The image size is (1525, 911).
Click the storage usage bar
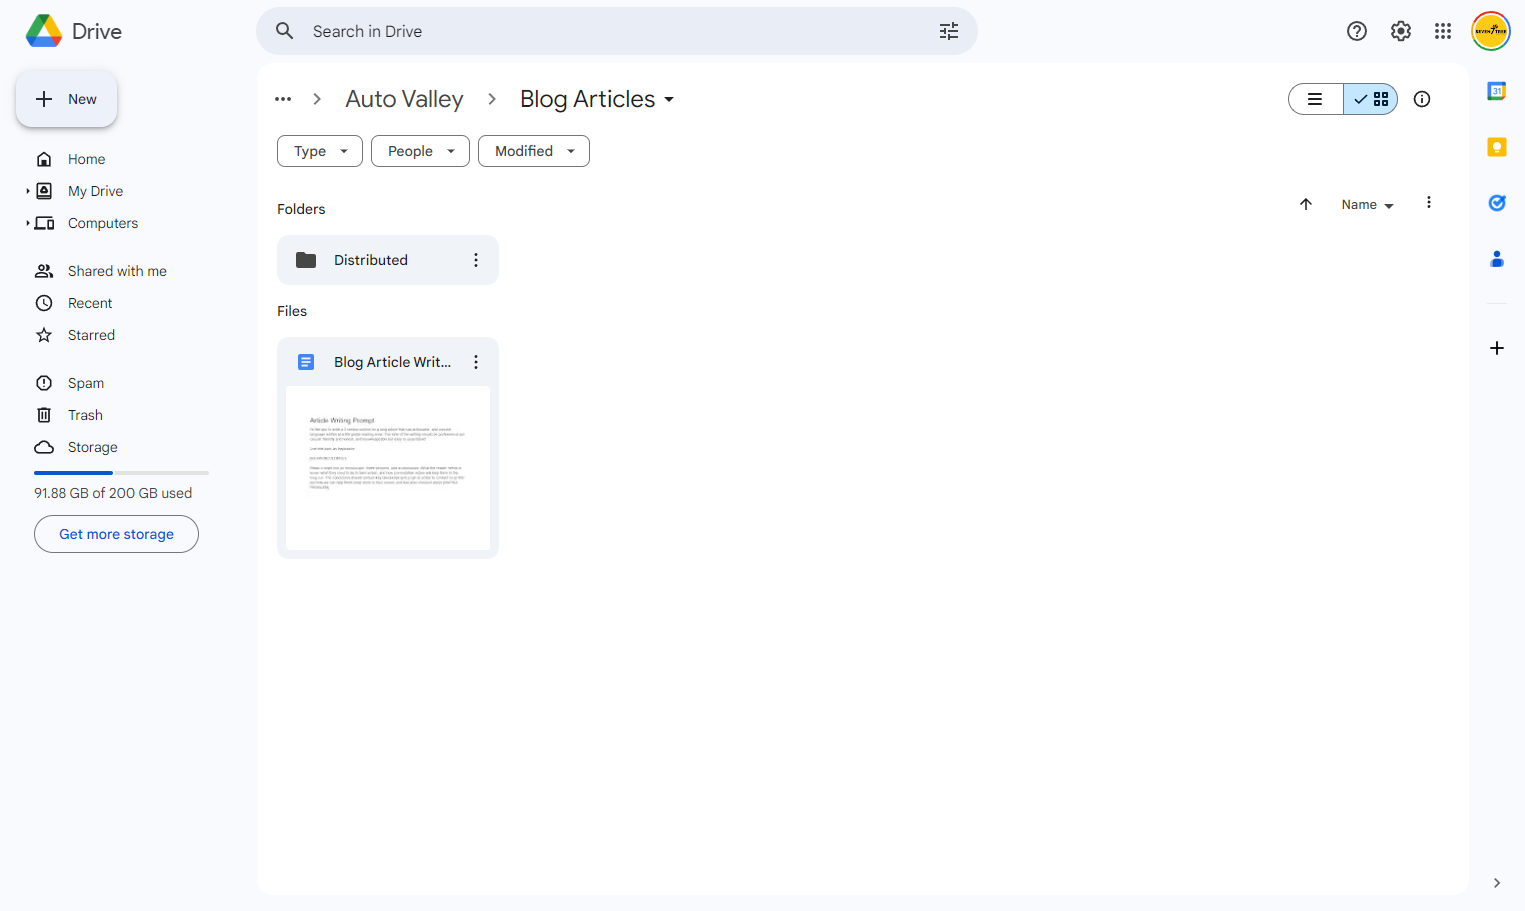pos(121,472)
